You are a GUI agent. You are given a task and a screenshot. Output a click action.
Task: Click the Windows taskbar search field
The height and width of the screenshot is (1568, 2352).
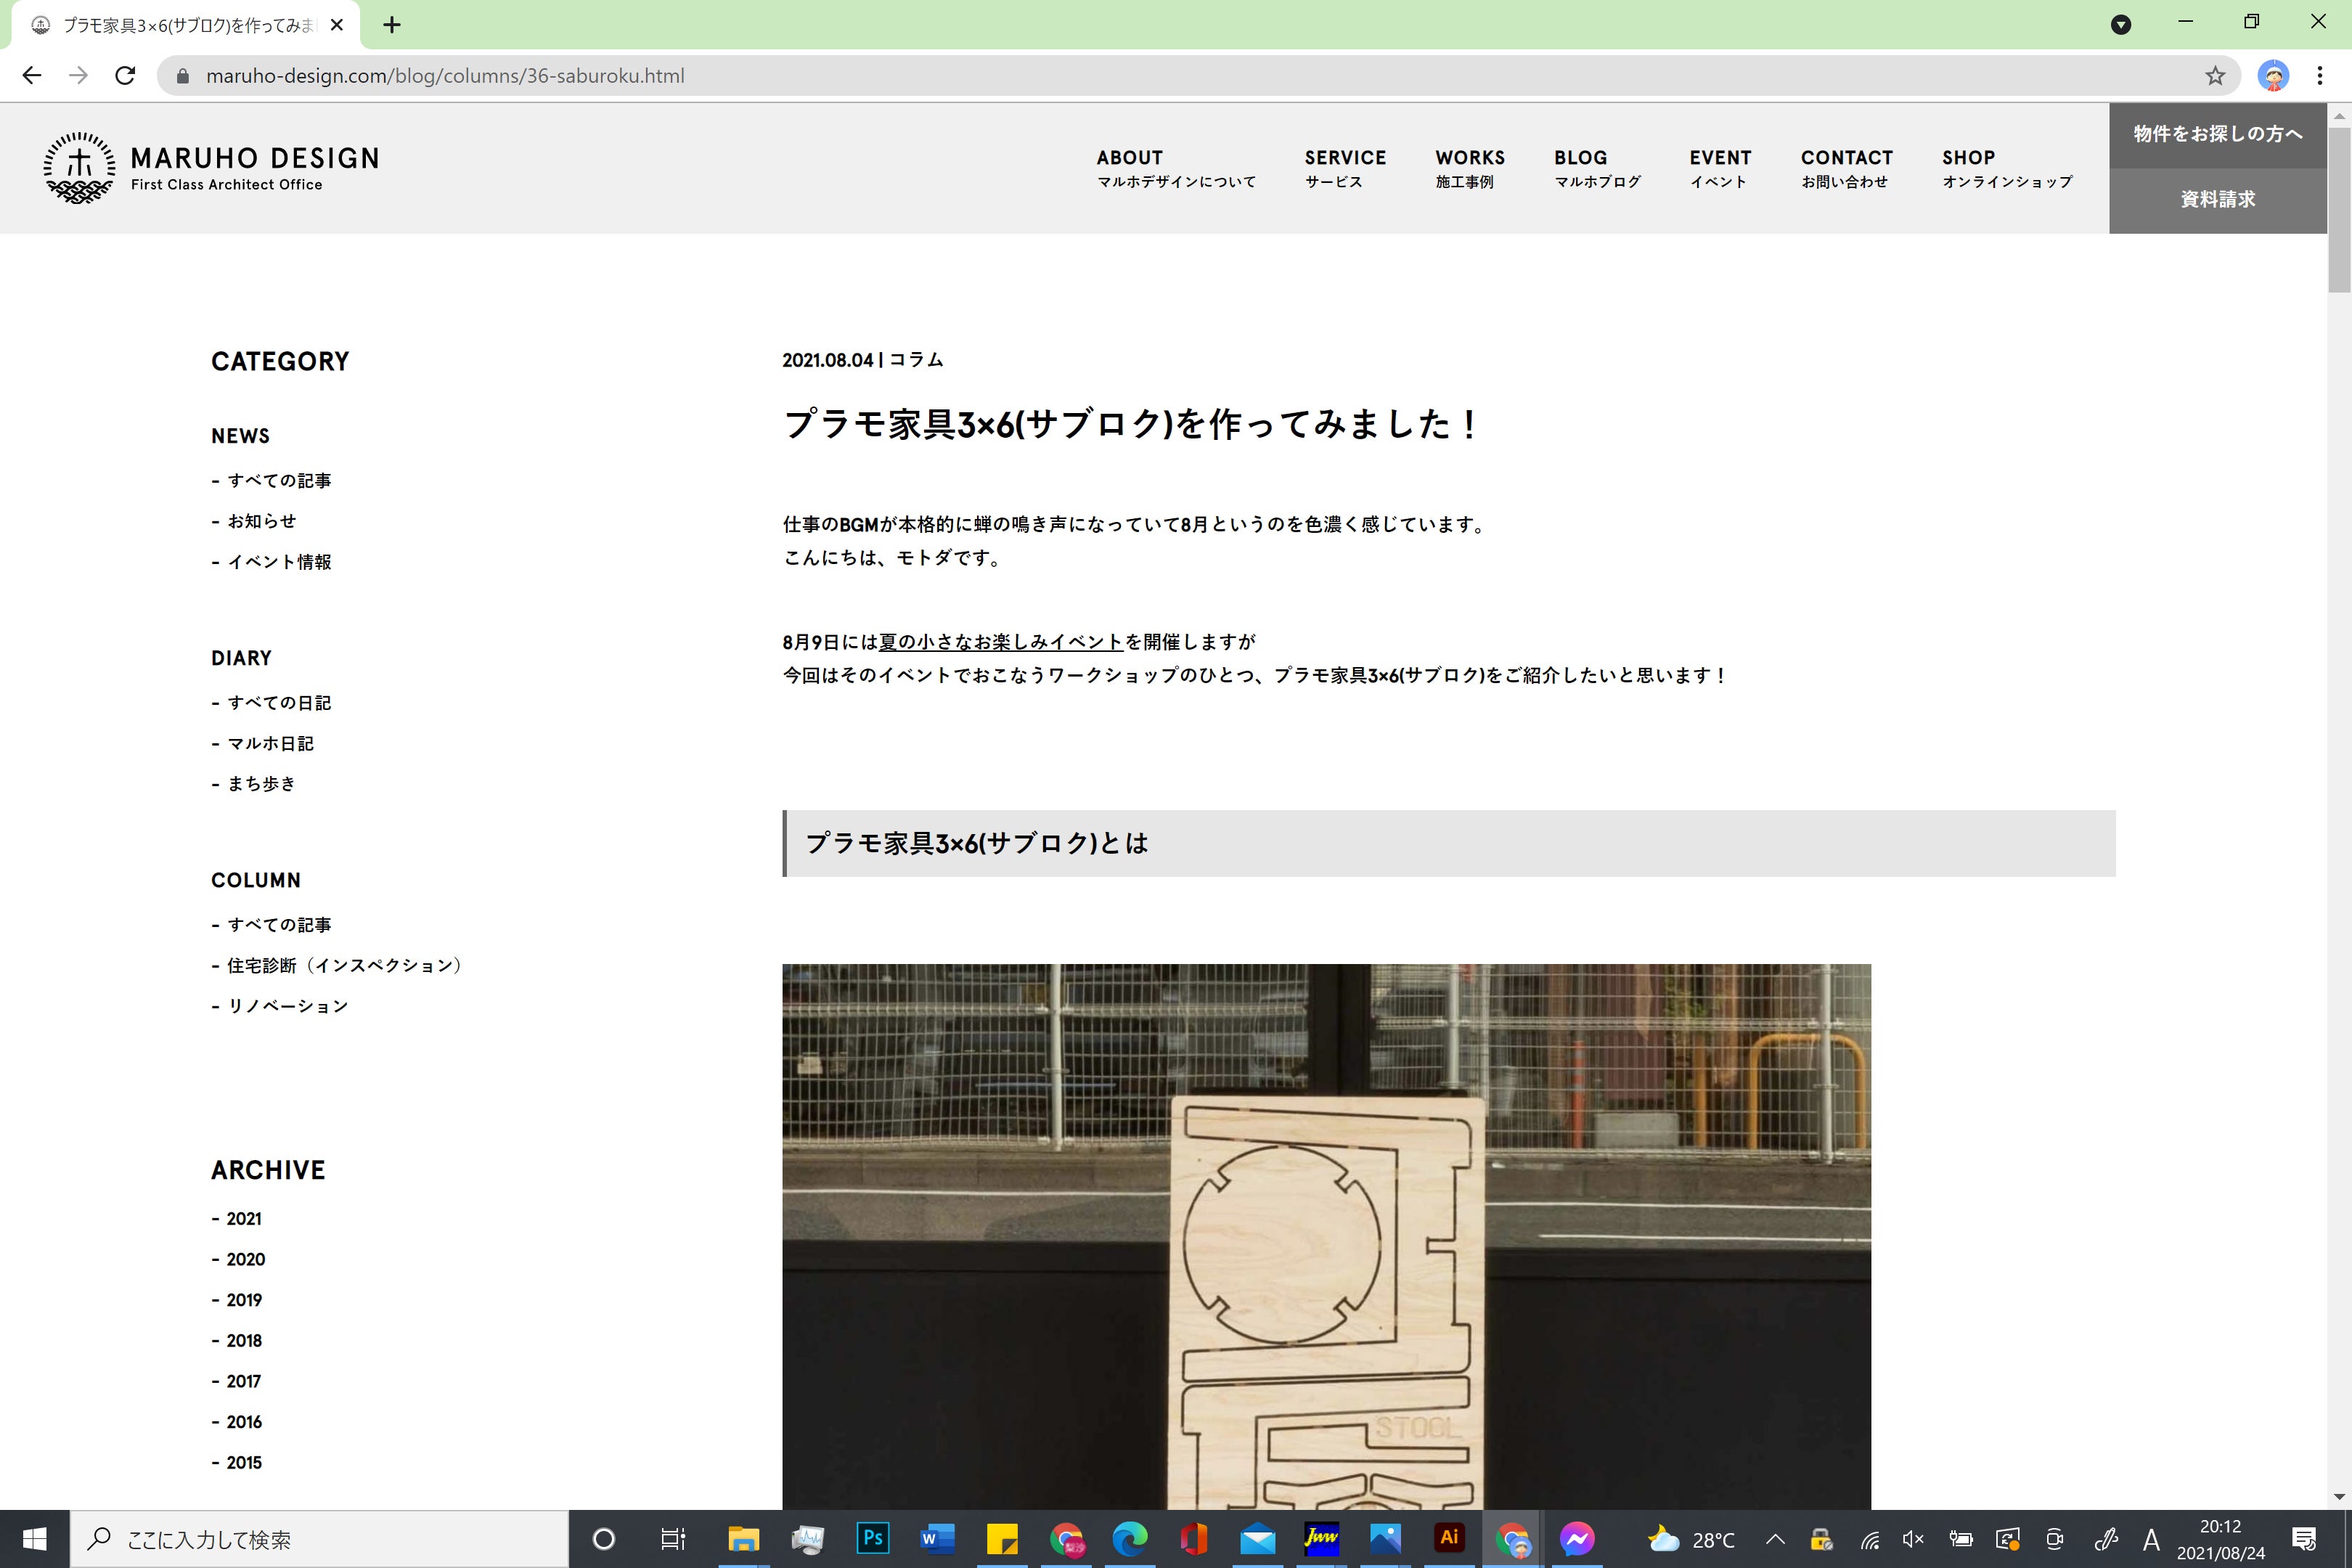pos(320,1539)
